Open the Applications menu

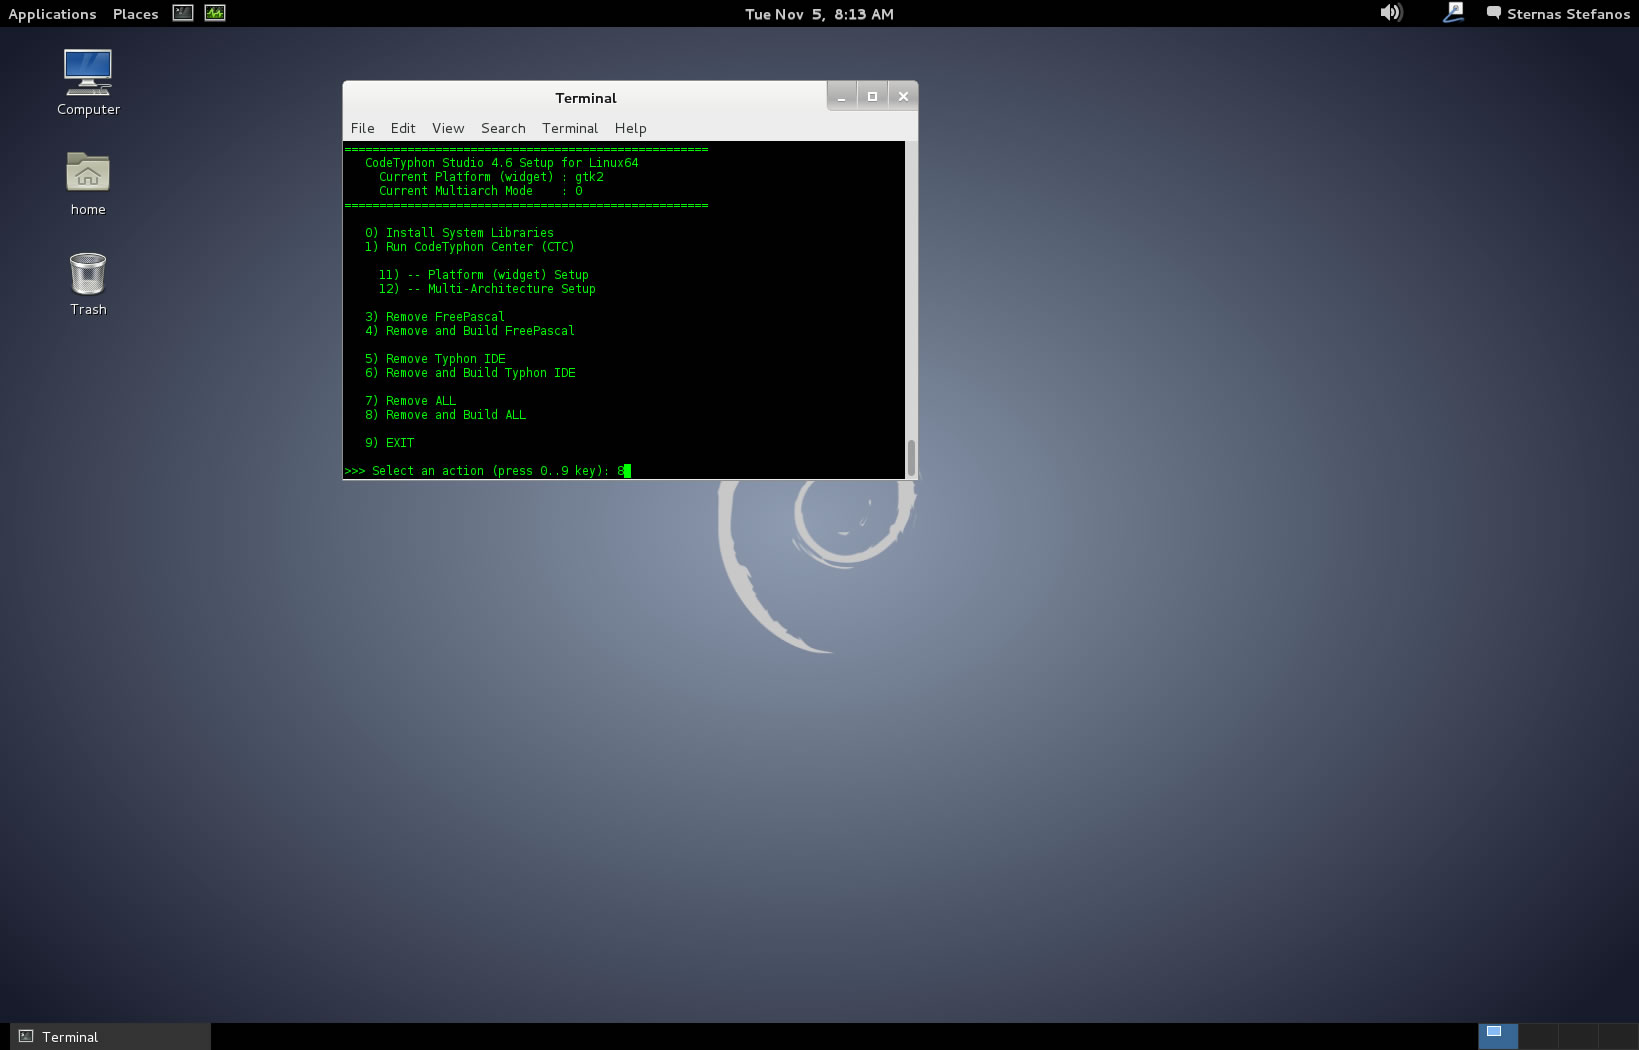[52, 14]
